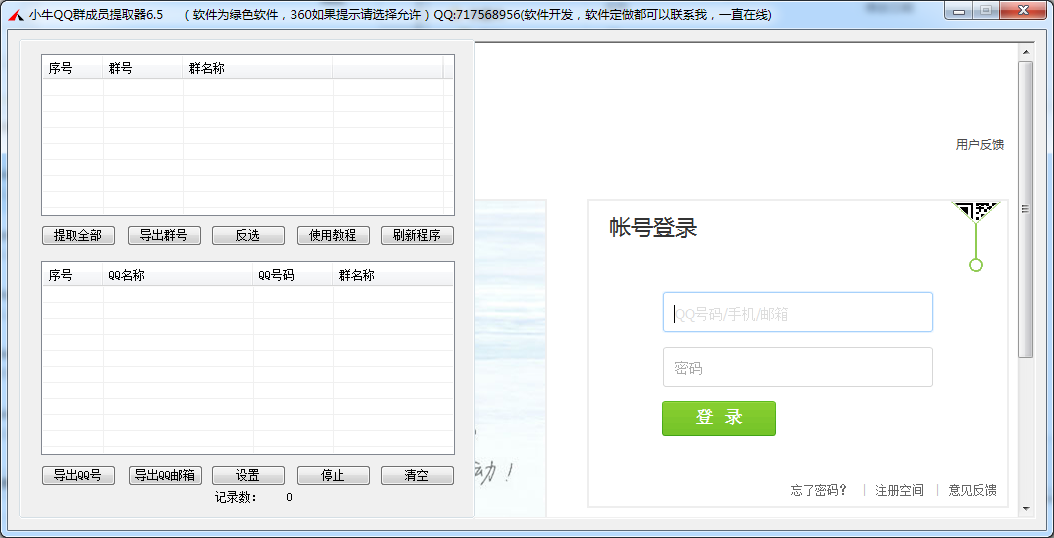Clear the records using 清空
Image resolution: width=1054 pixels, height=538 pixels.
417,476
